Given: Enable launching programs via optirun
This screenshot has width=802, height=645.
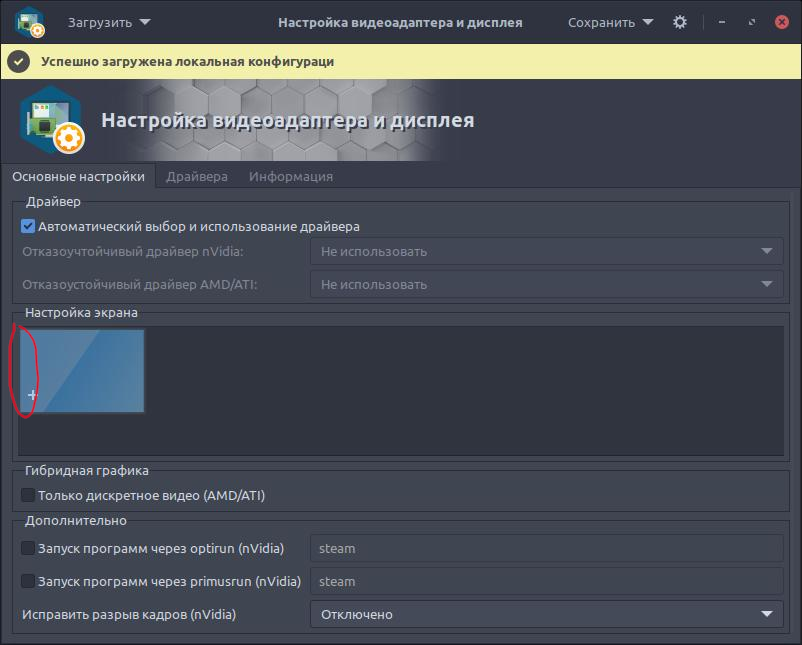Looking at the screenshot, I should [x=28, y=548].
